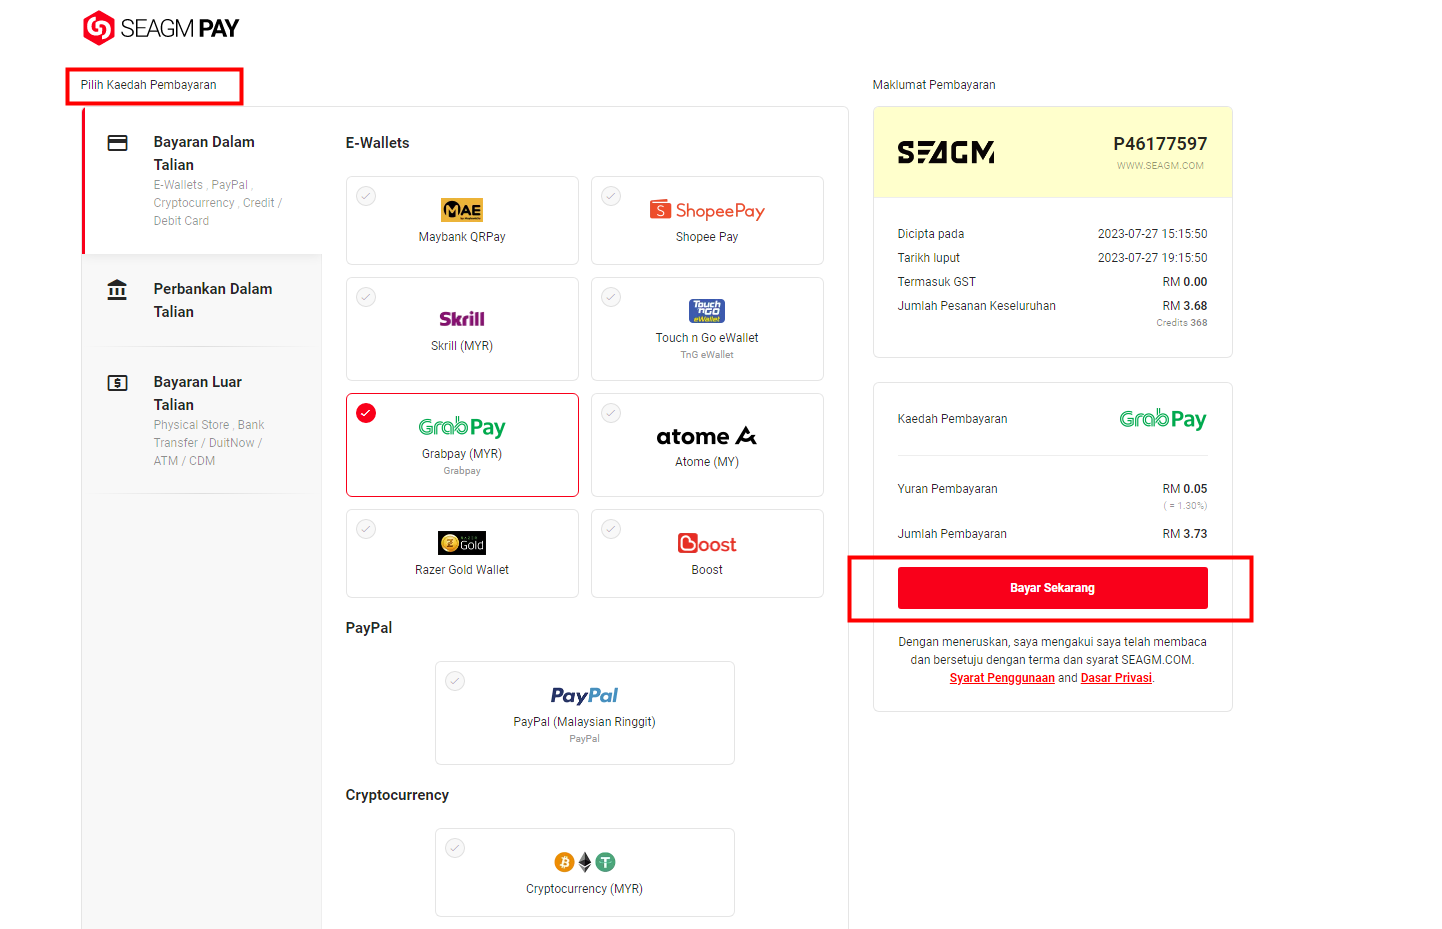
Task: Switch to Perbankan Dalam Talian tab
Action: click(203, 300)
